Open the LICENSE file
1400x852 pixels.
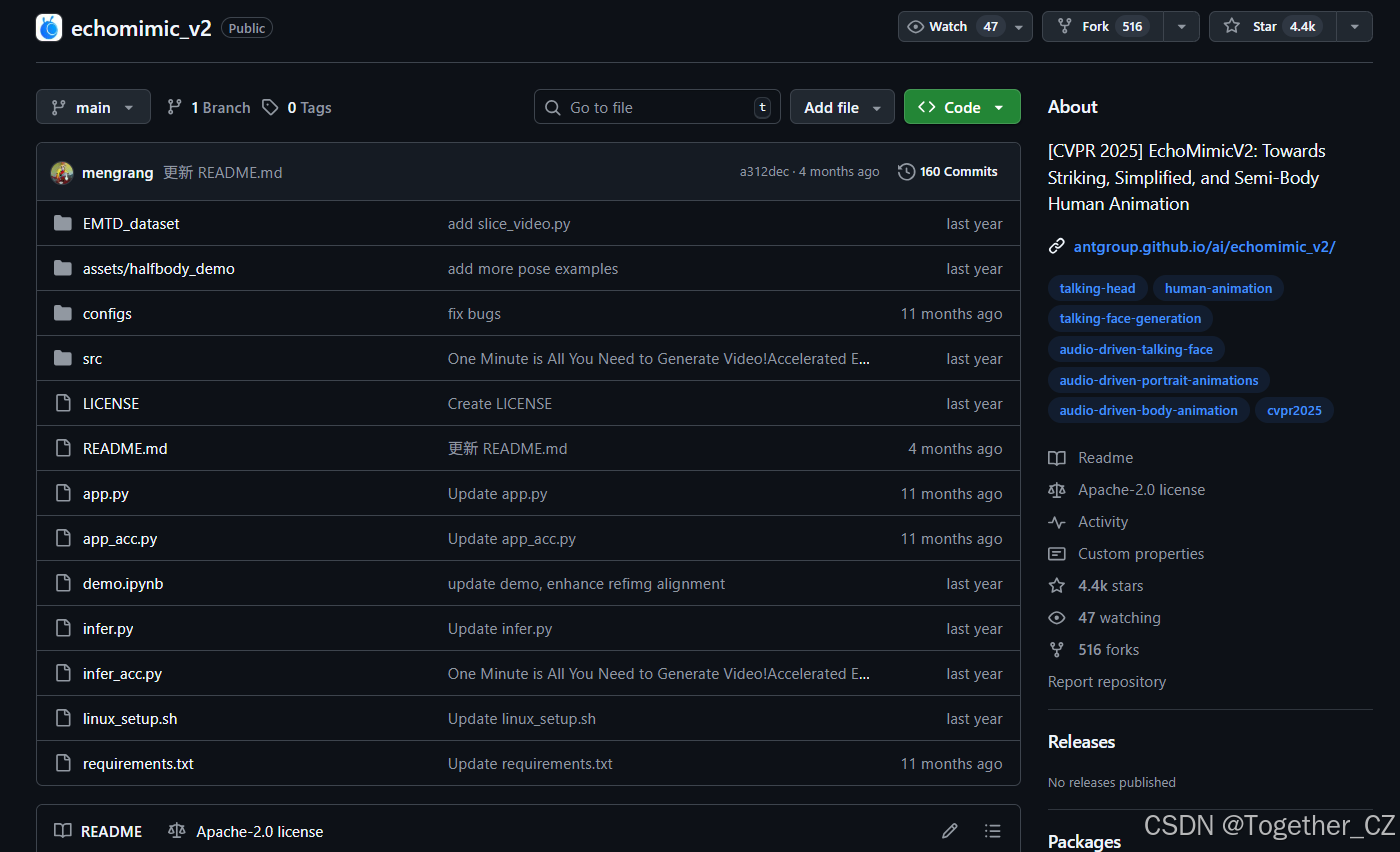click(111, 404)
